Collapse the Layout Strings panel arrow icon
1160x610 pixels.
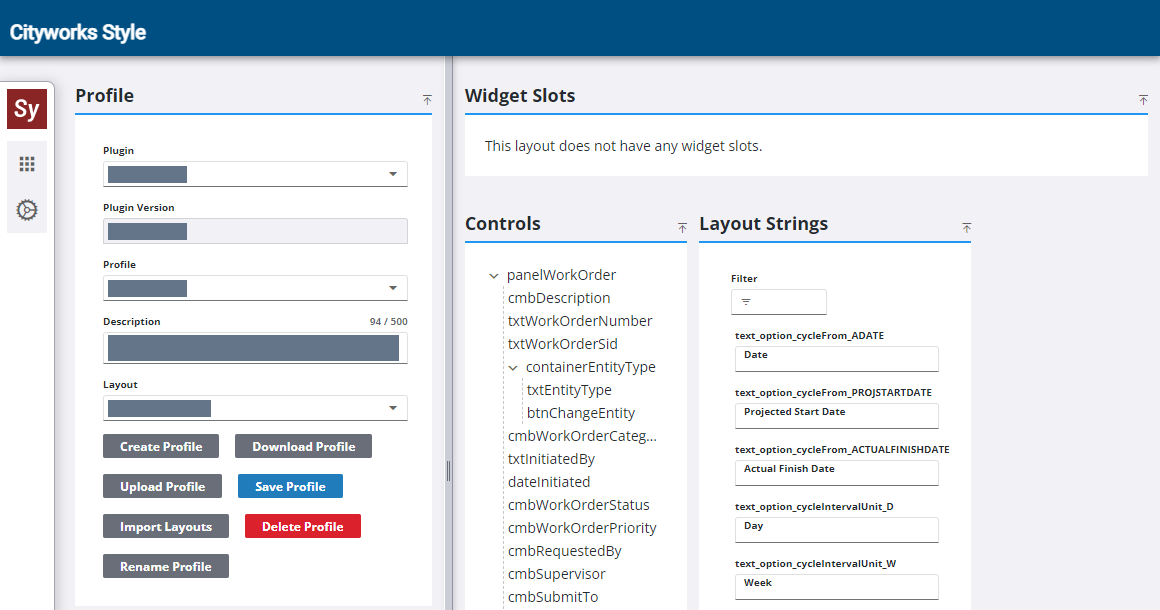(x=966, y=227)
